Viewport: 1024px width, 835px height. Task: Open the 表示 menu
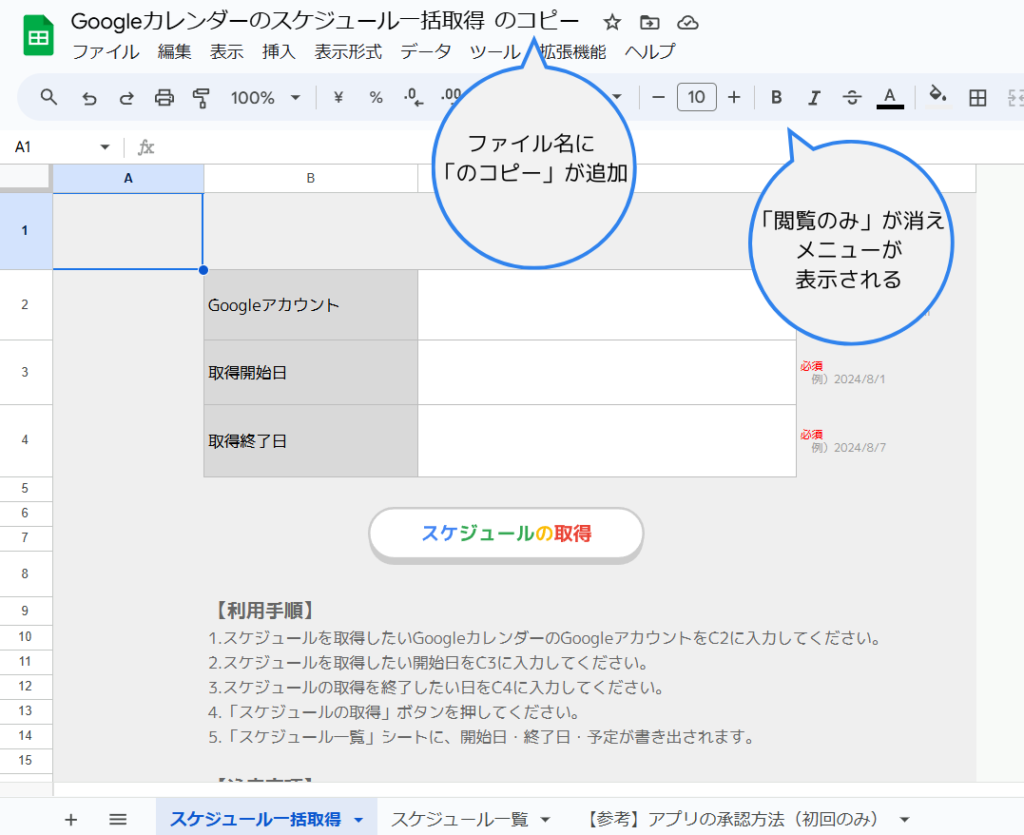(x=227, y=52)
